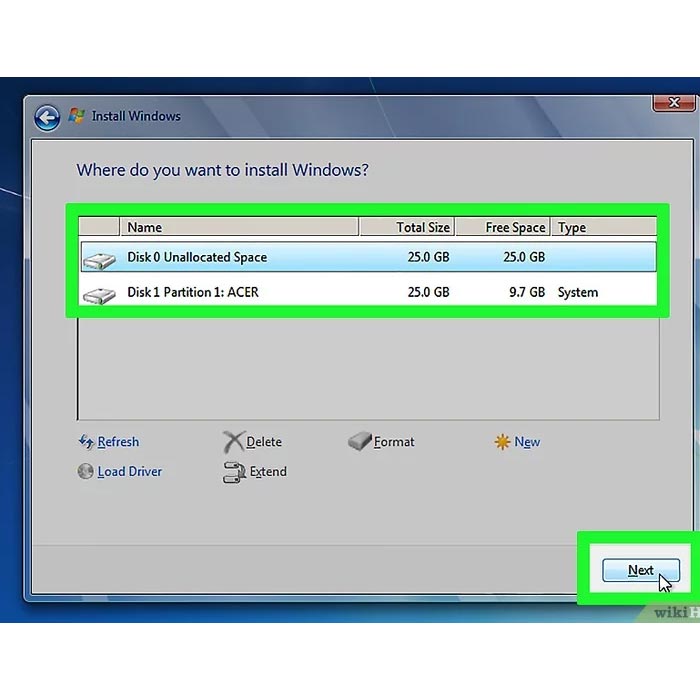Image resolution: width=700 pixels, height=700 pixels.
Task: Click the Extend drives icon
Action: pyautogui.click(x=234, y=473)
